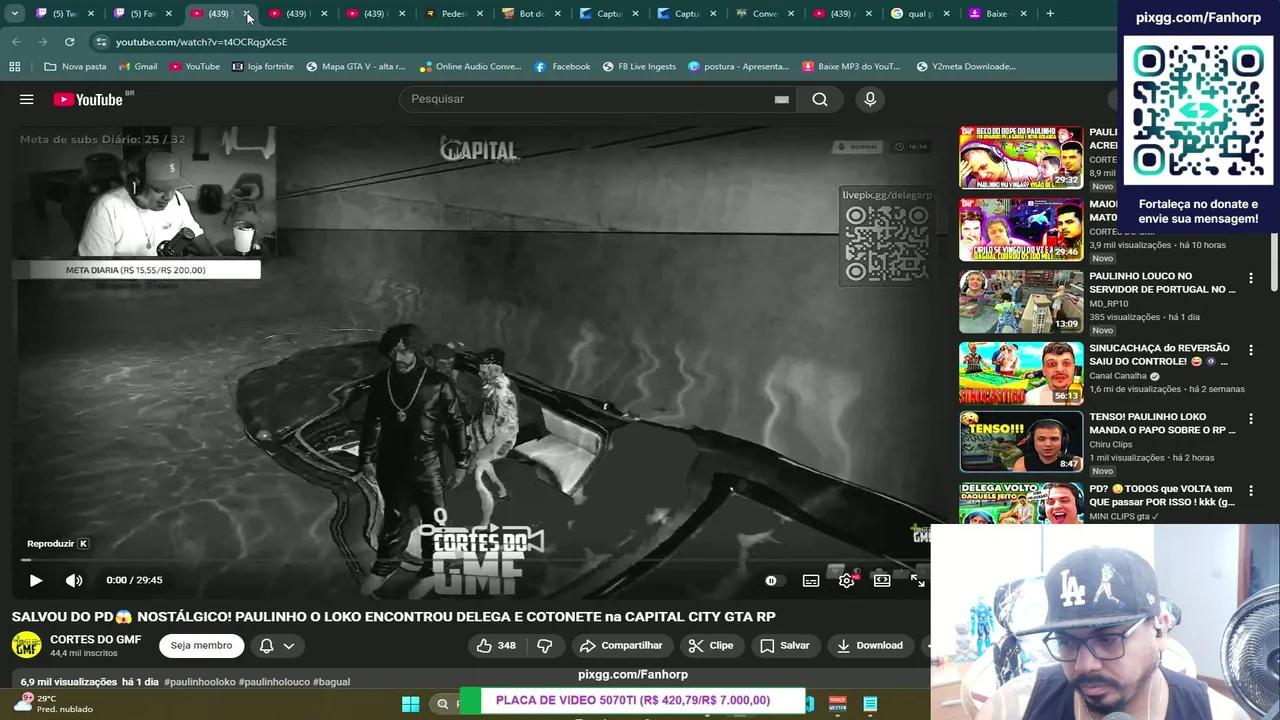Enter fullscreen mode
1280x720 pixels.
pos(917,580)
